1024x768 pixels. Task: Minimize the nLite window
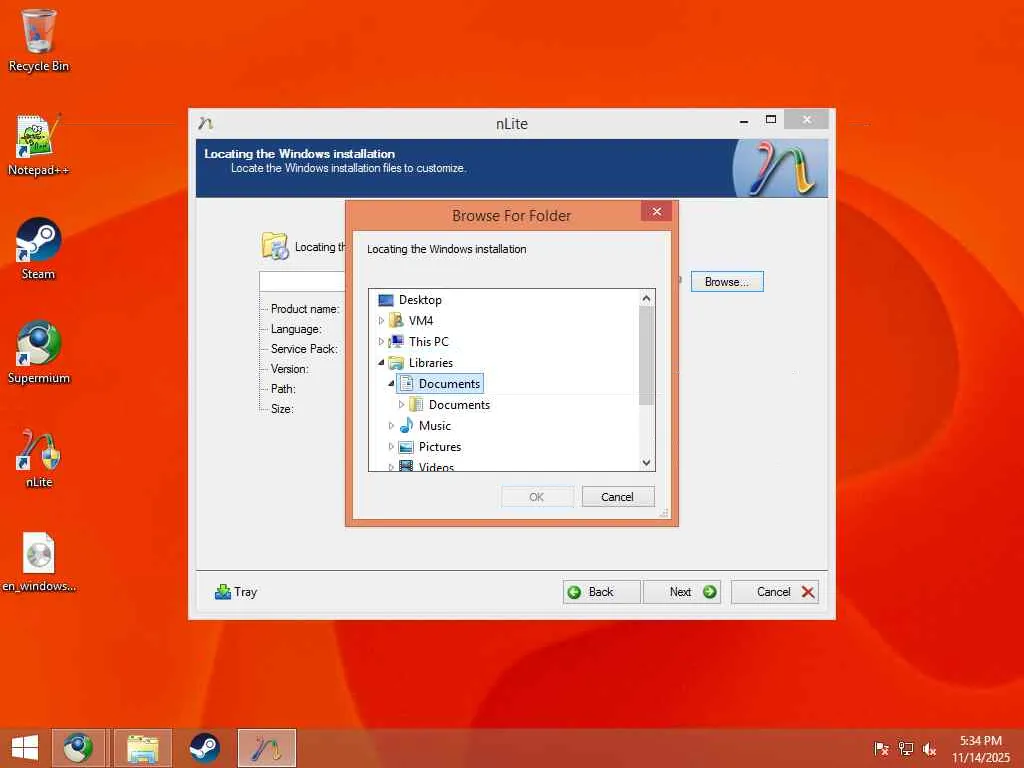tap(744, 121)
